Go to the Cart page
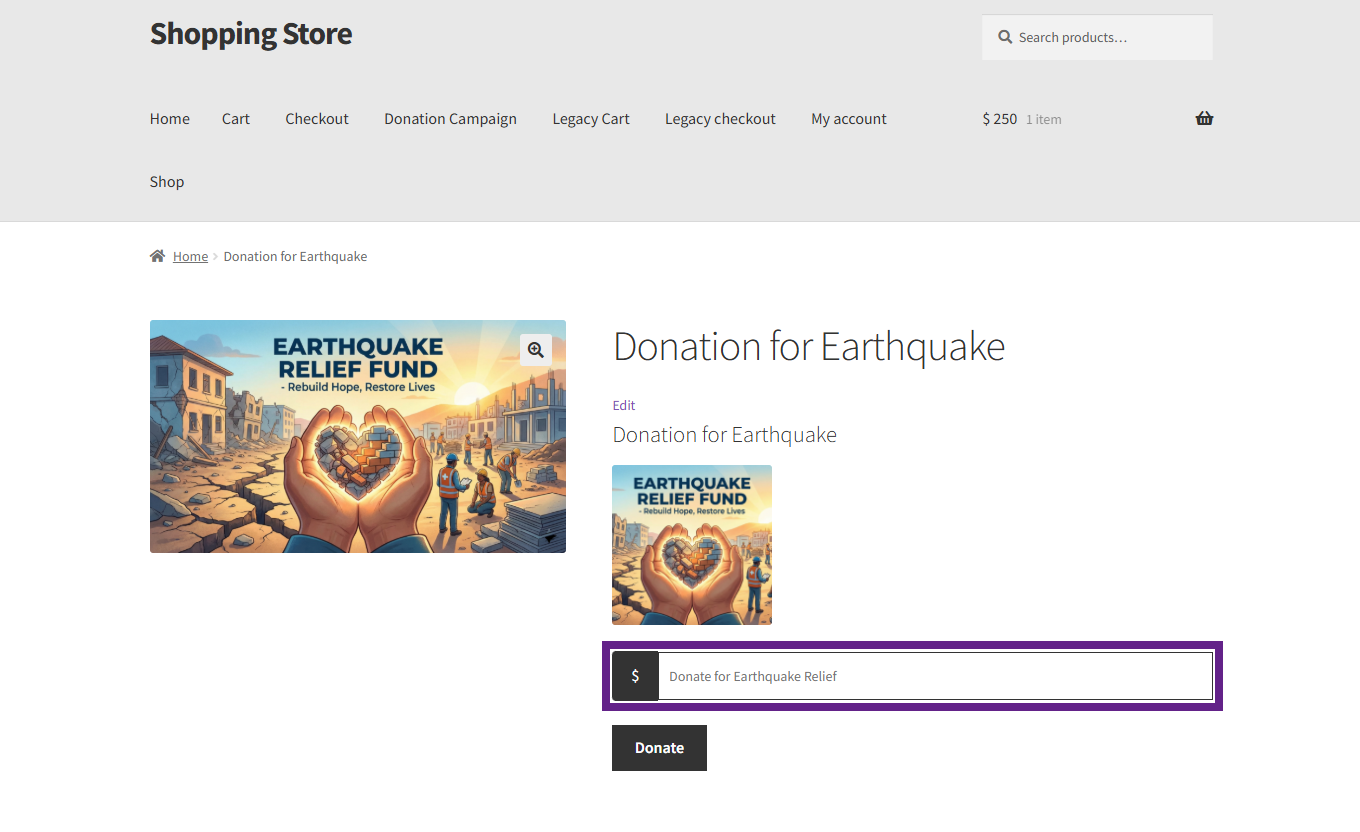Screen dimensions: 1360x832 click(x=236, y=119)
